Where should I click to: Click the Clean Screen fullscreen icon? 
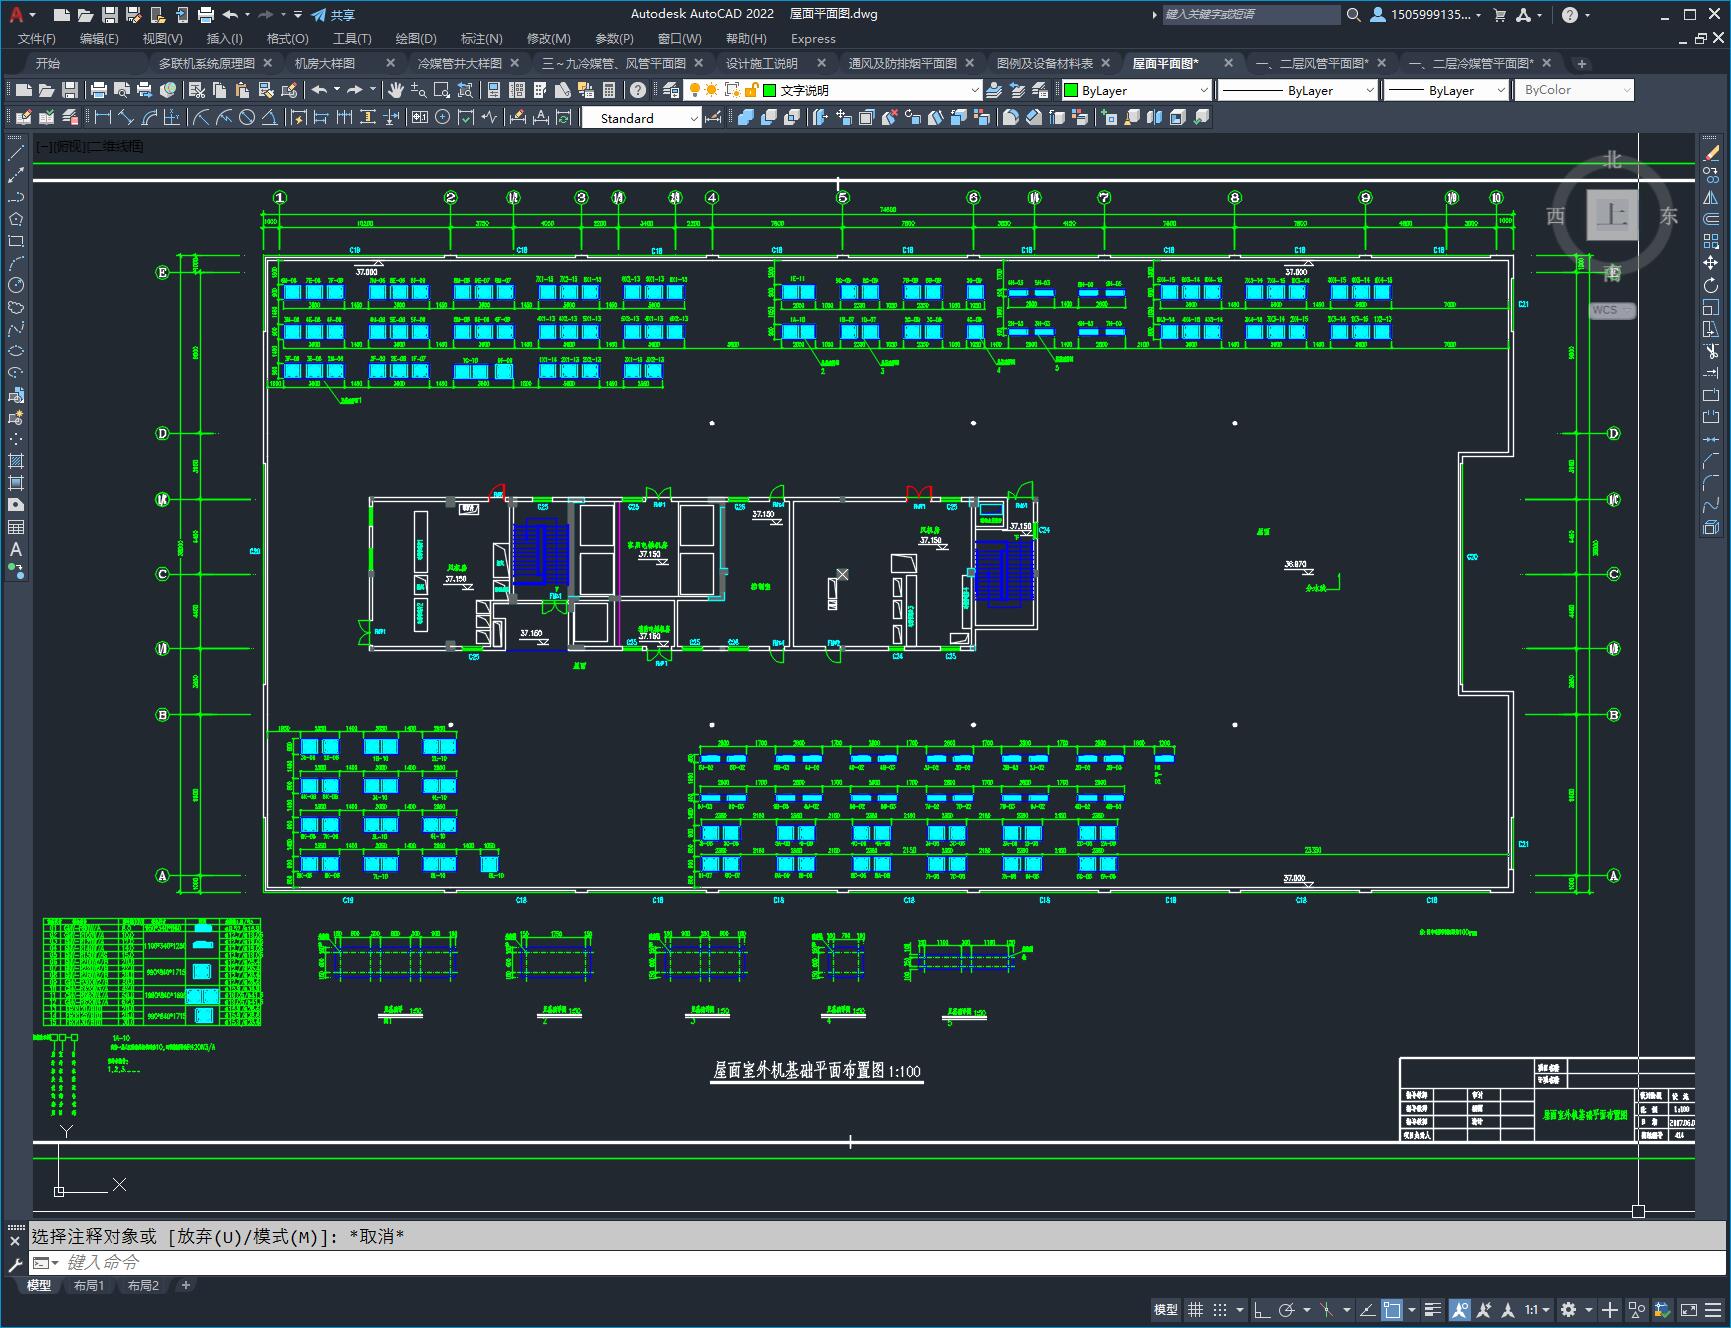coord(1689,1309)
